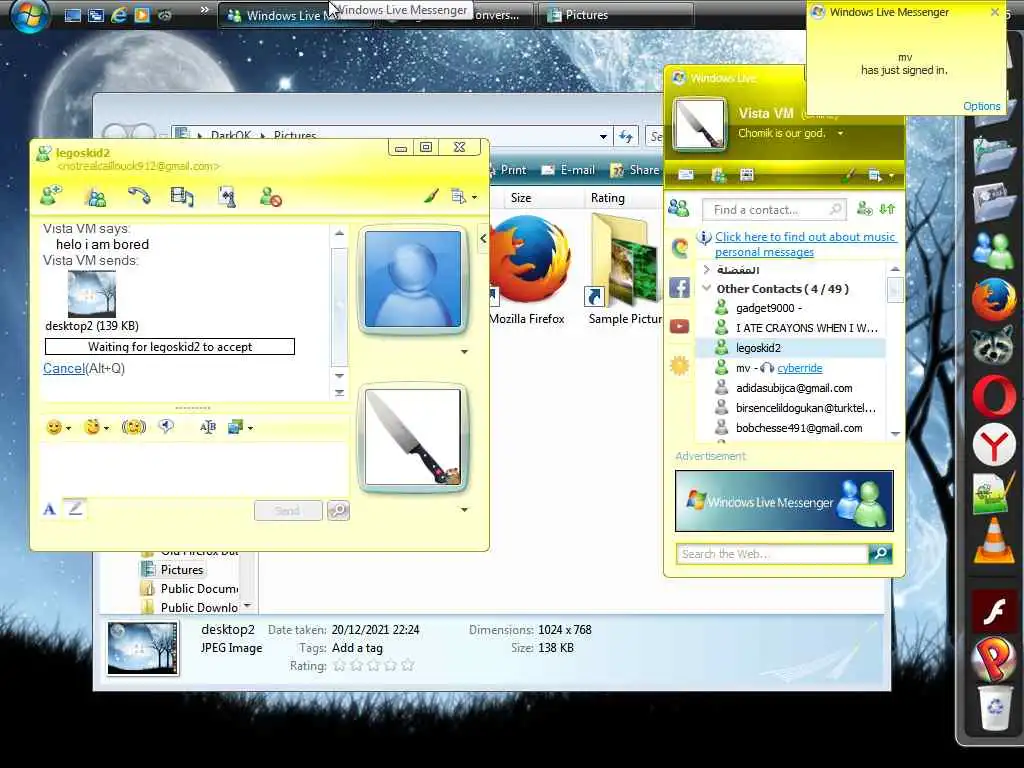Open my knife display picture options arrow

tap(464, 509)
